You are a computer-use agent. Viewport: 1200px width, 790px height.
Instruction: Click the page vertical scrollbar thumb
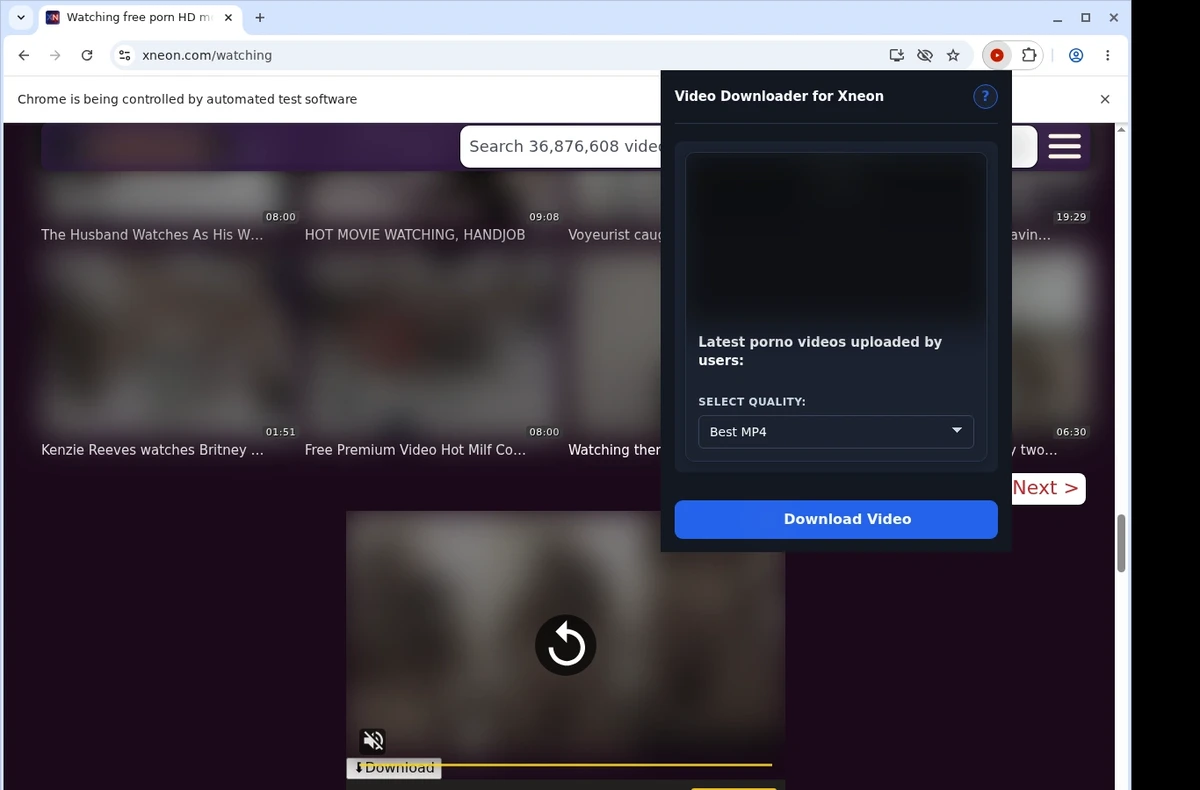[x=1121, y=543]
